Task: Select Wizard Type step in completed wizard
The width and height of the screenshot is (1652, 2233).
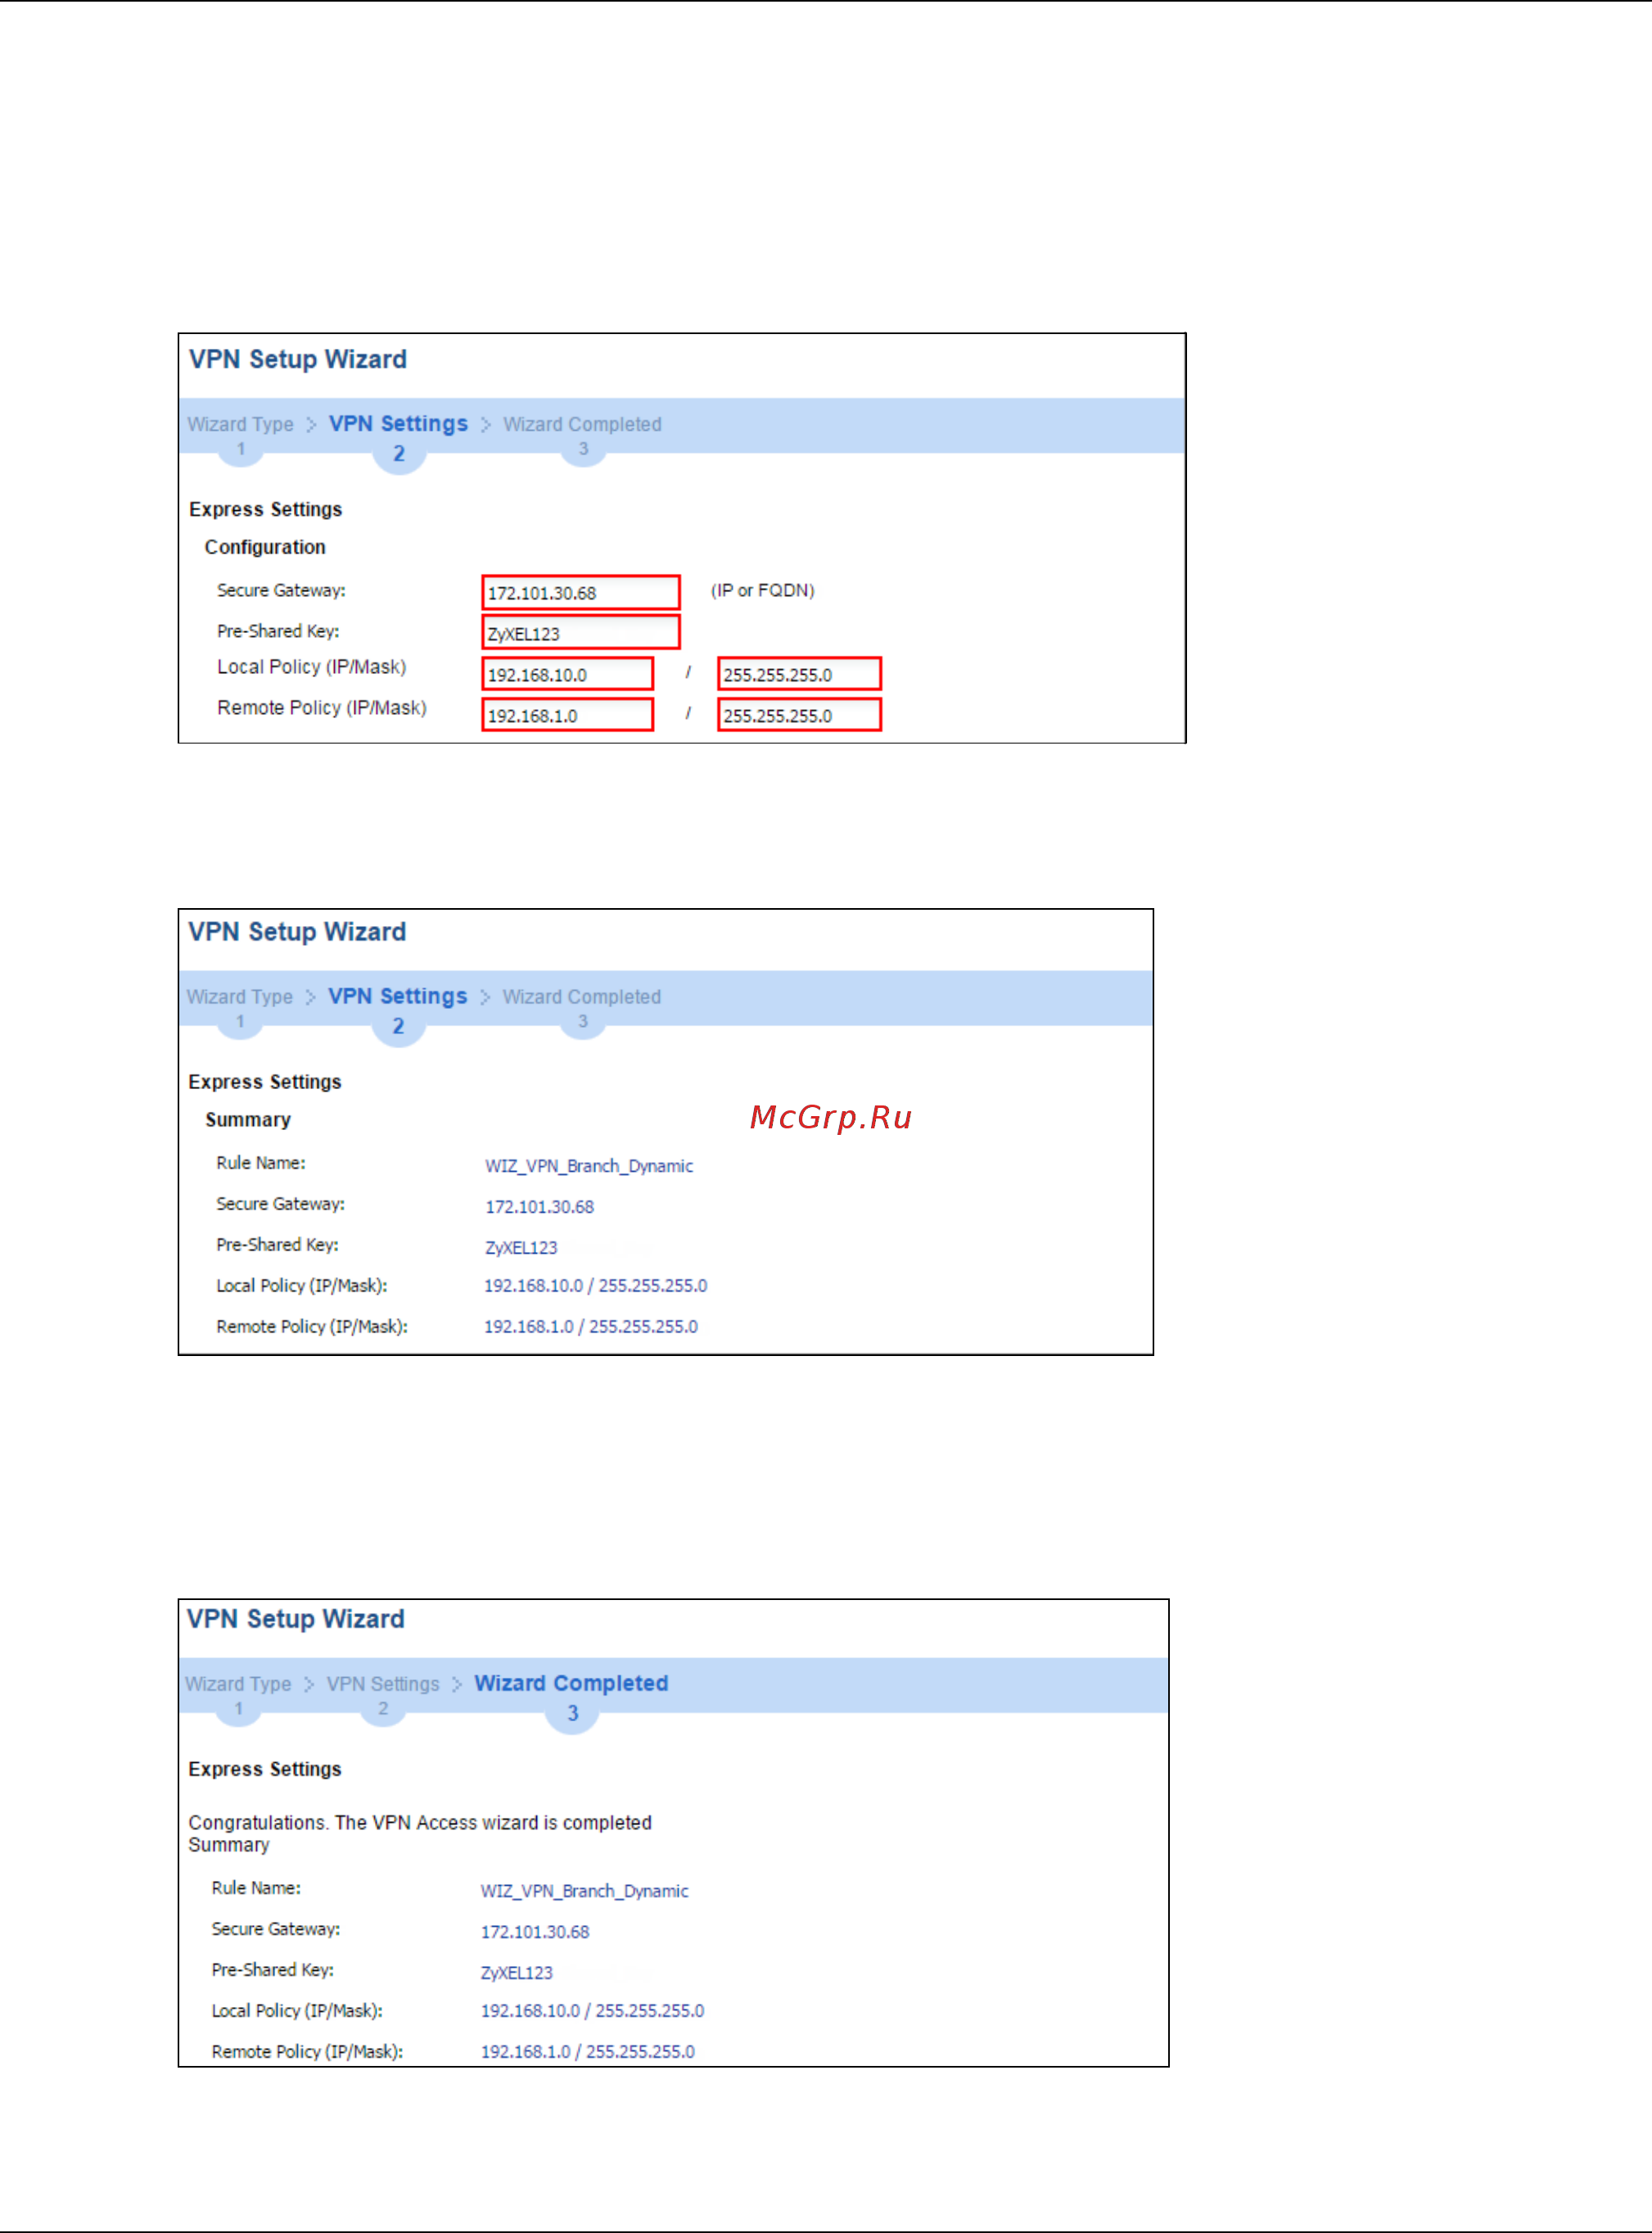Action: tap(237, 1684)
